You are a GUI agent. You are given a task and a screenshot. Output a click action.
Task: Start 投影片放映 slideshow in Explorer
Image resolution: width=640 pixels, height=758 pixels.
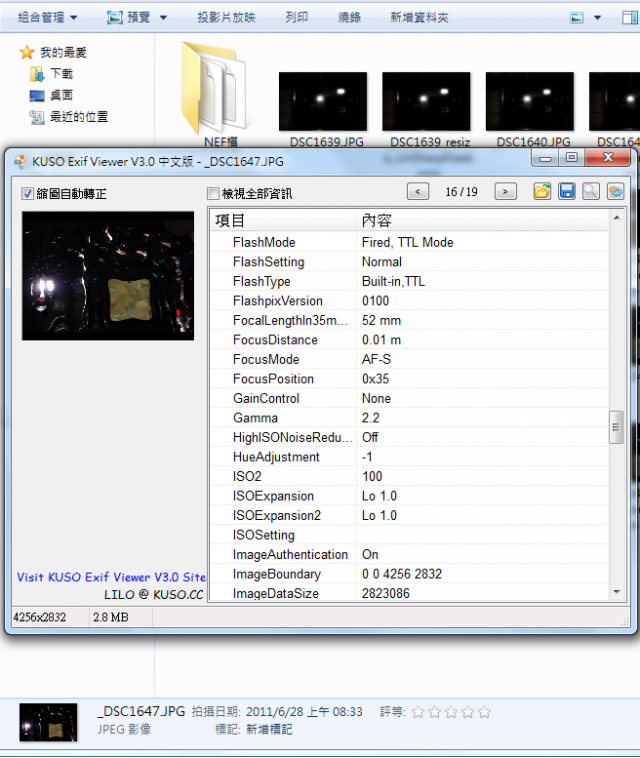coord(226,17)
